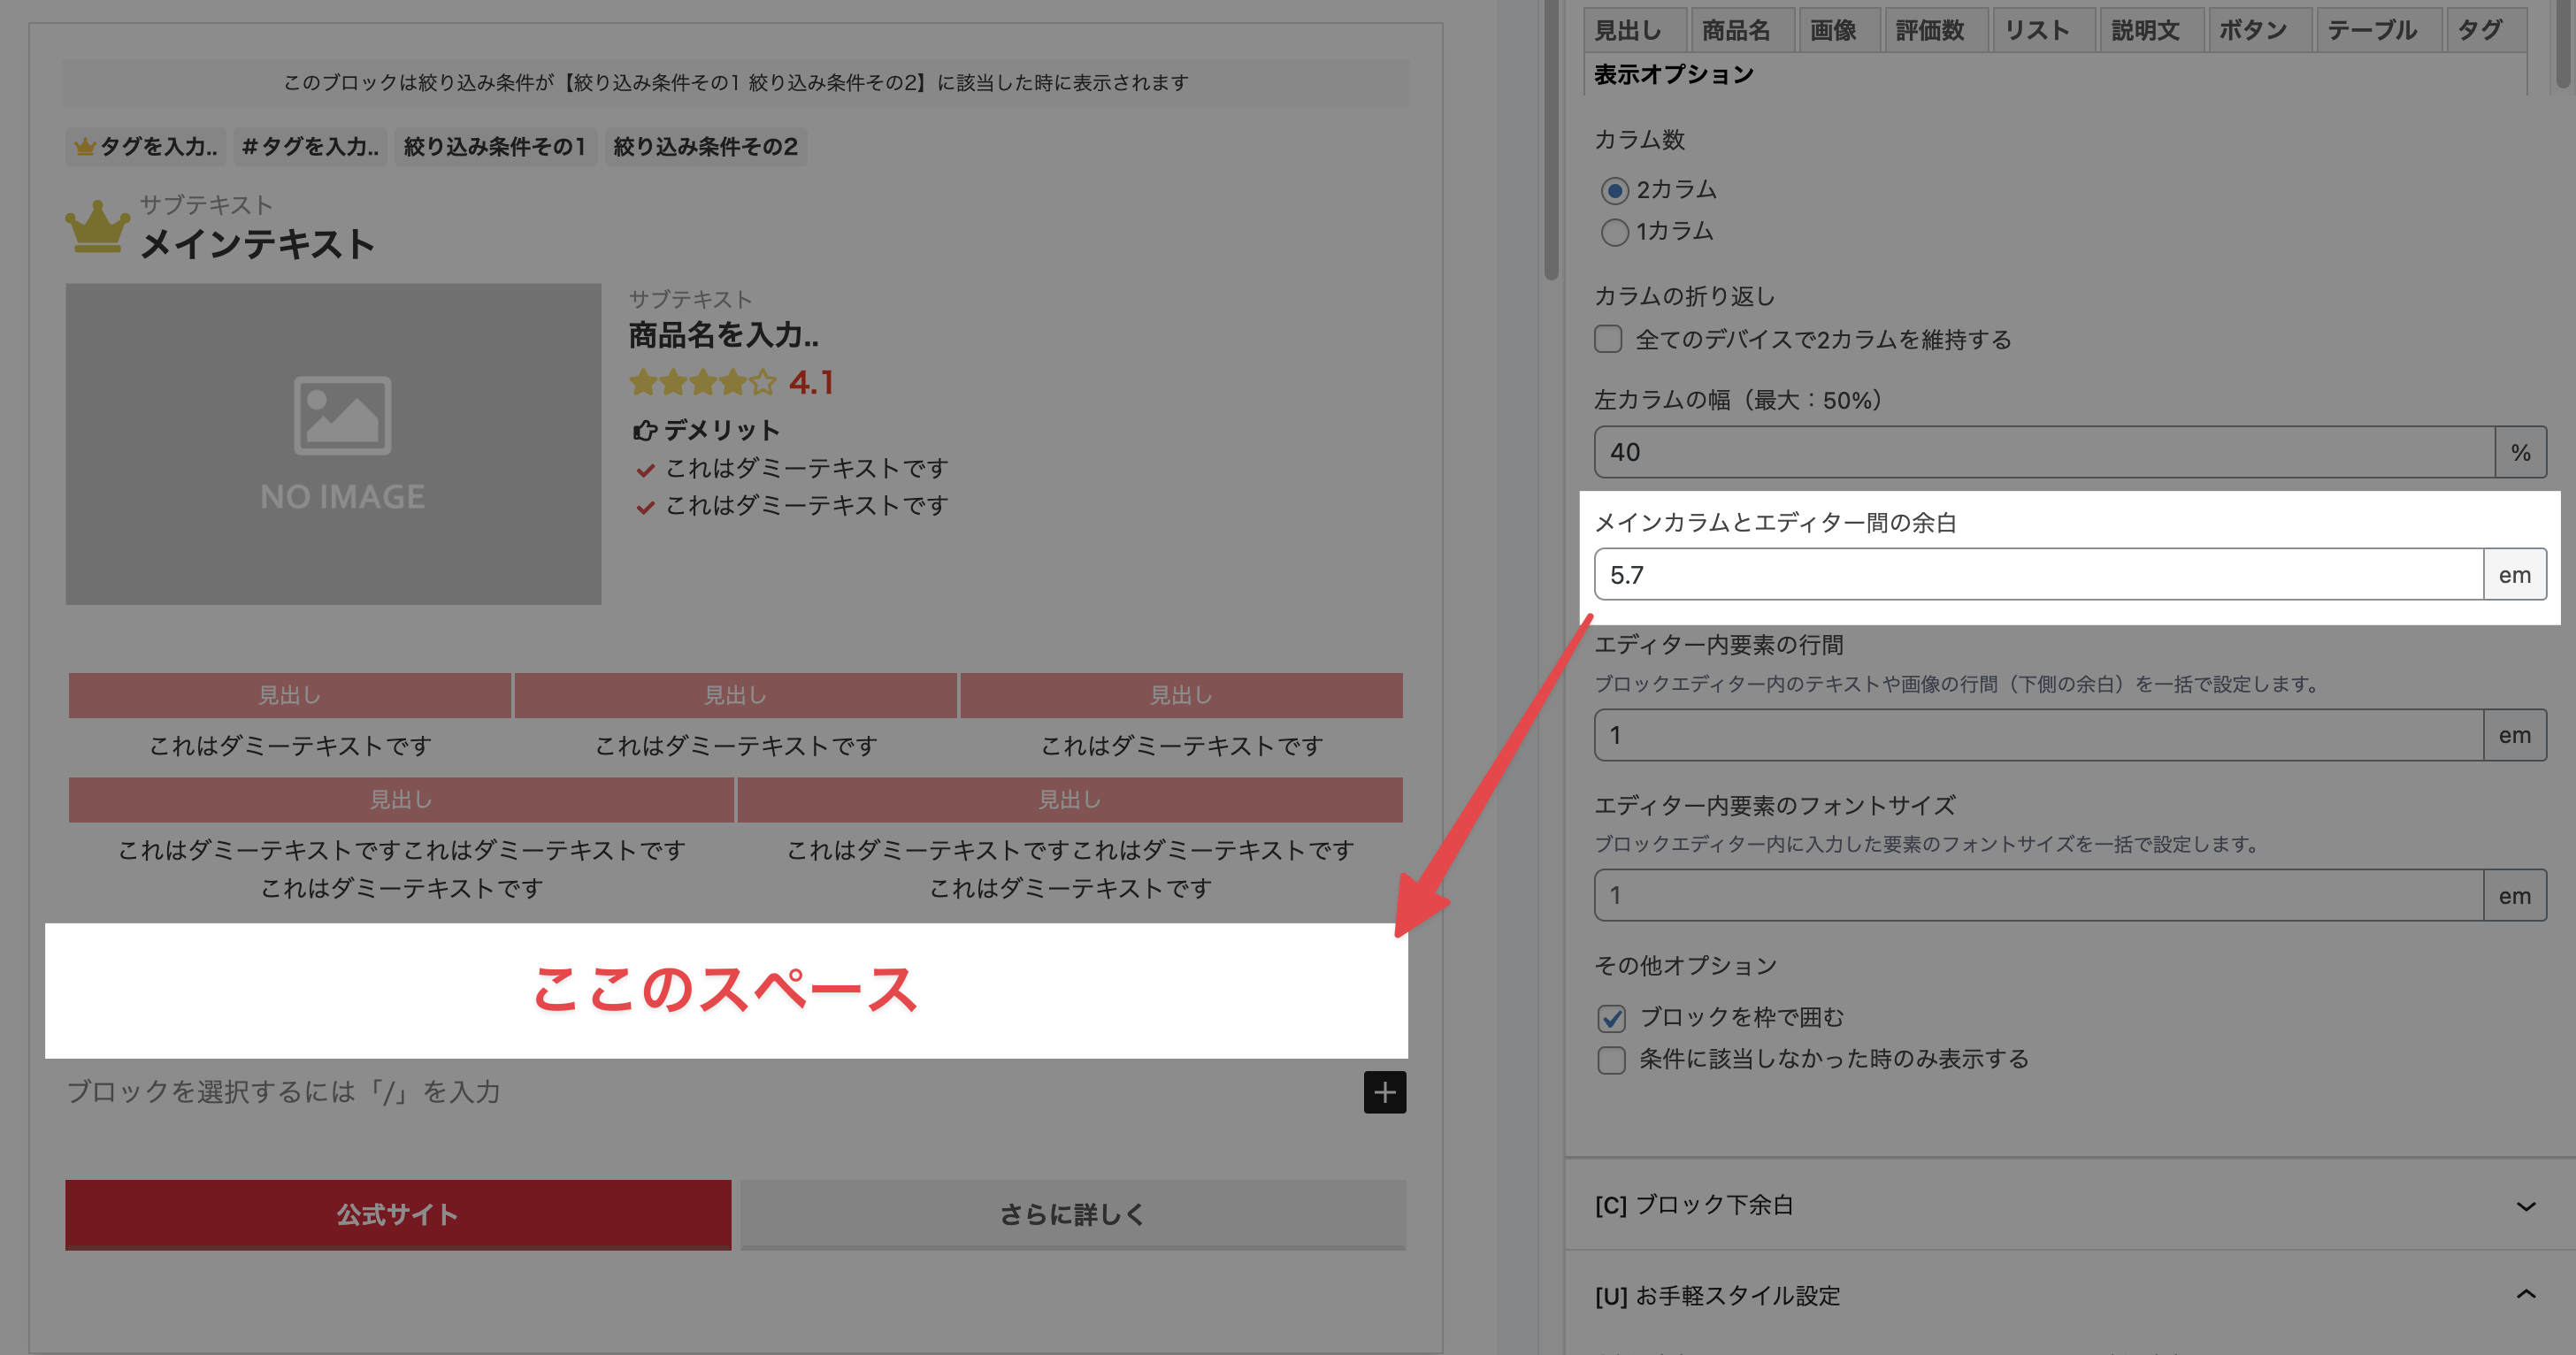Viewport: 2576px width, 1355px height.
Task: Click the editor vertical scrollbar
Action: click(x=1551, y=140)
